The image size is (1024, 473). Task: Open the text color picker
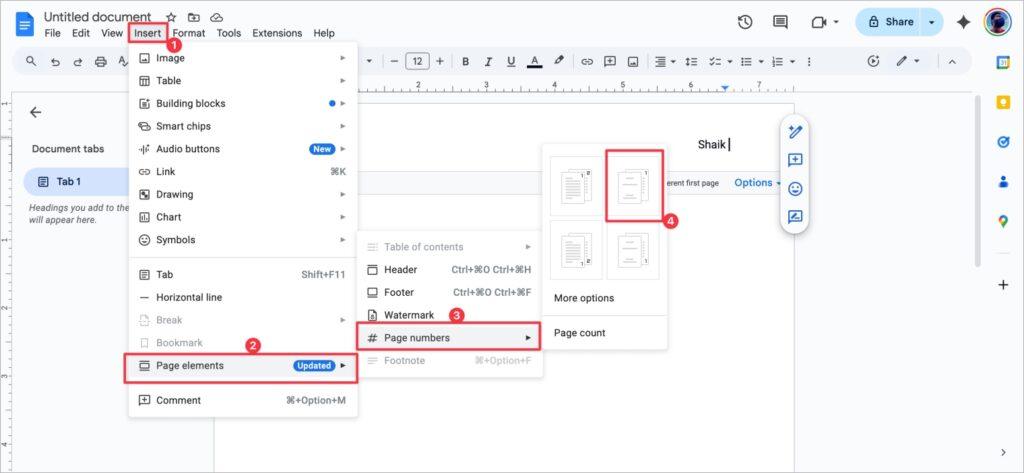(535, 61)
